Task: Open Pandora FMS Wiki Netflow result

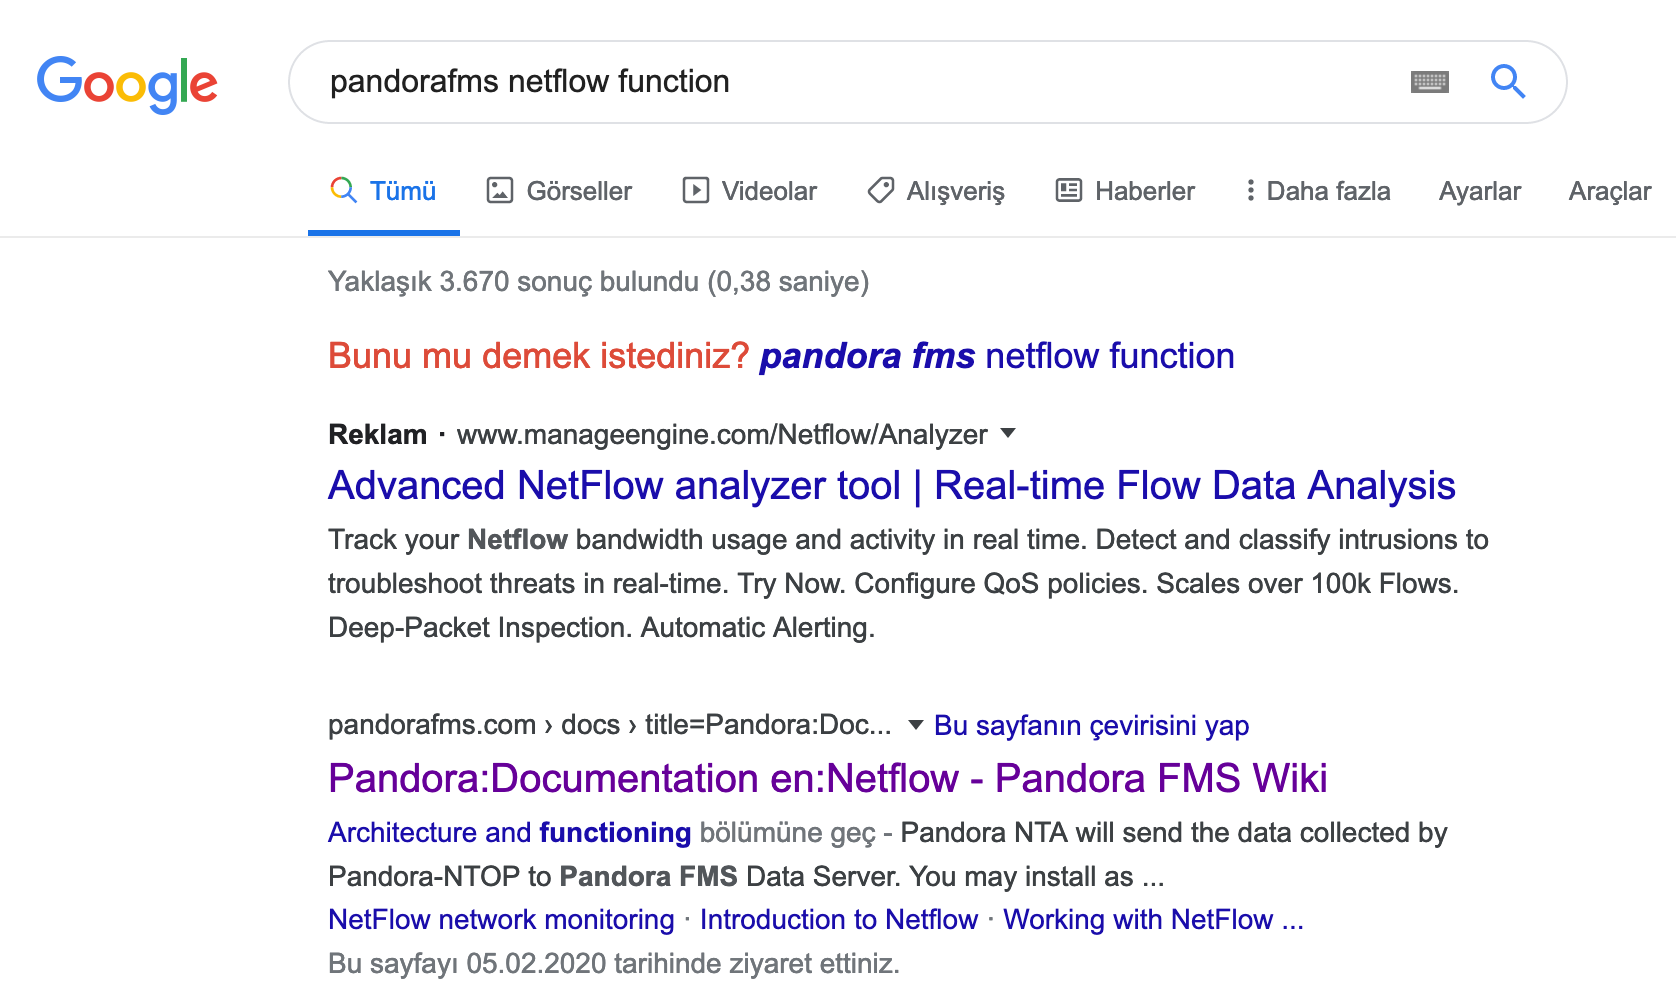Action: click(x=828, y=778)
